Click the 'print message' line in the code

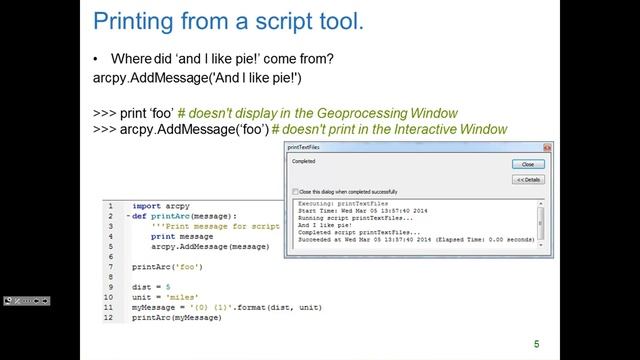point(182,236)
